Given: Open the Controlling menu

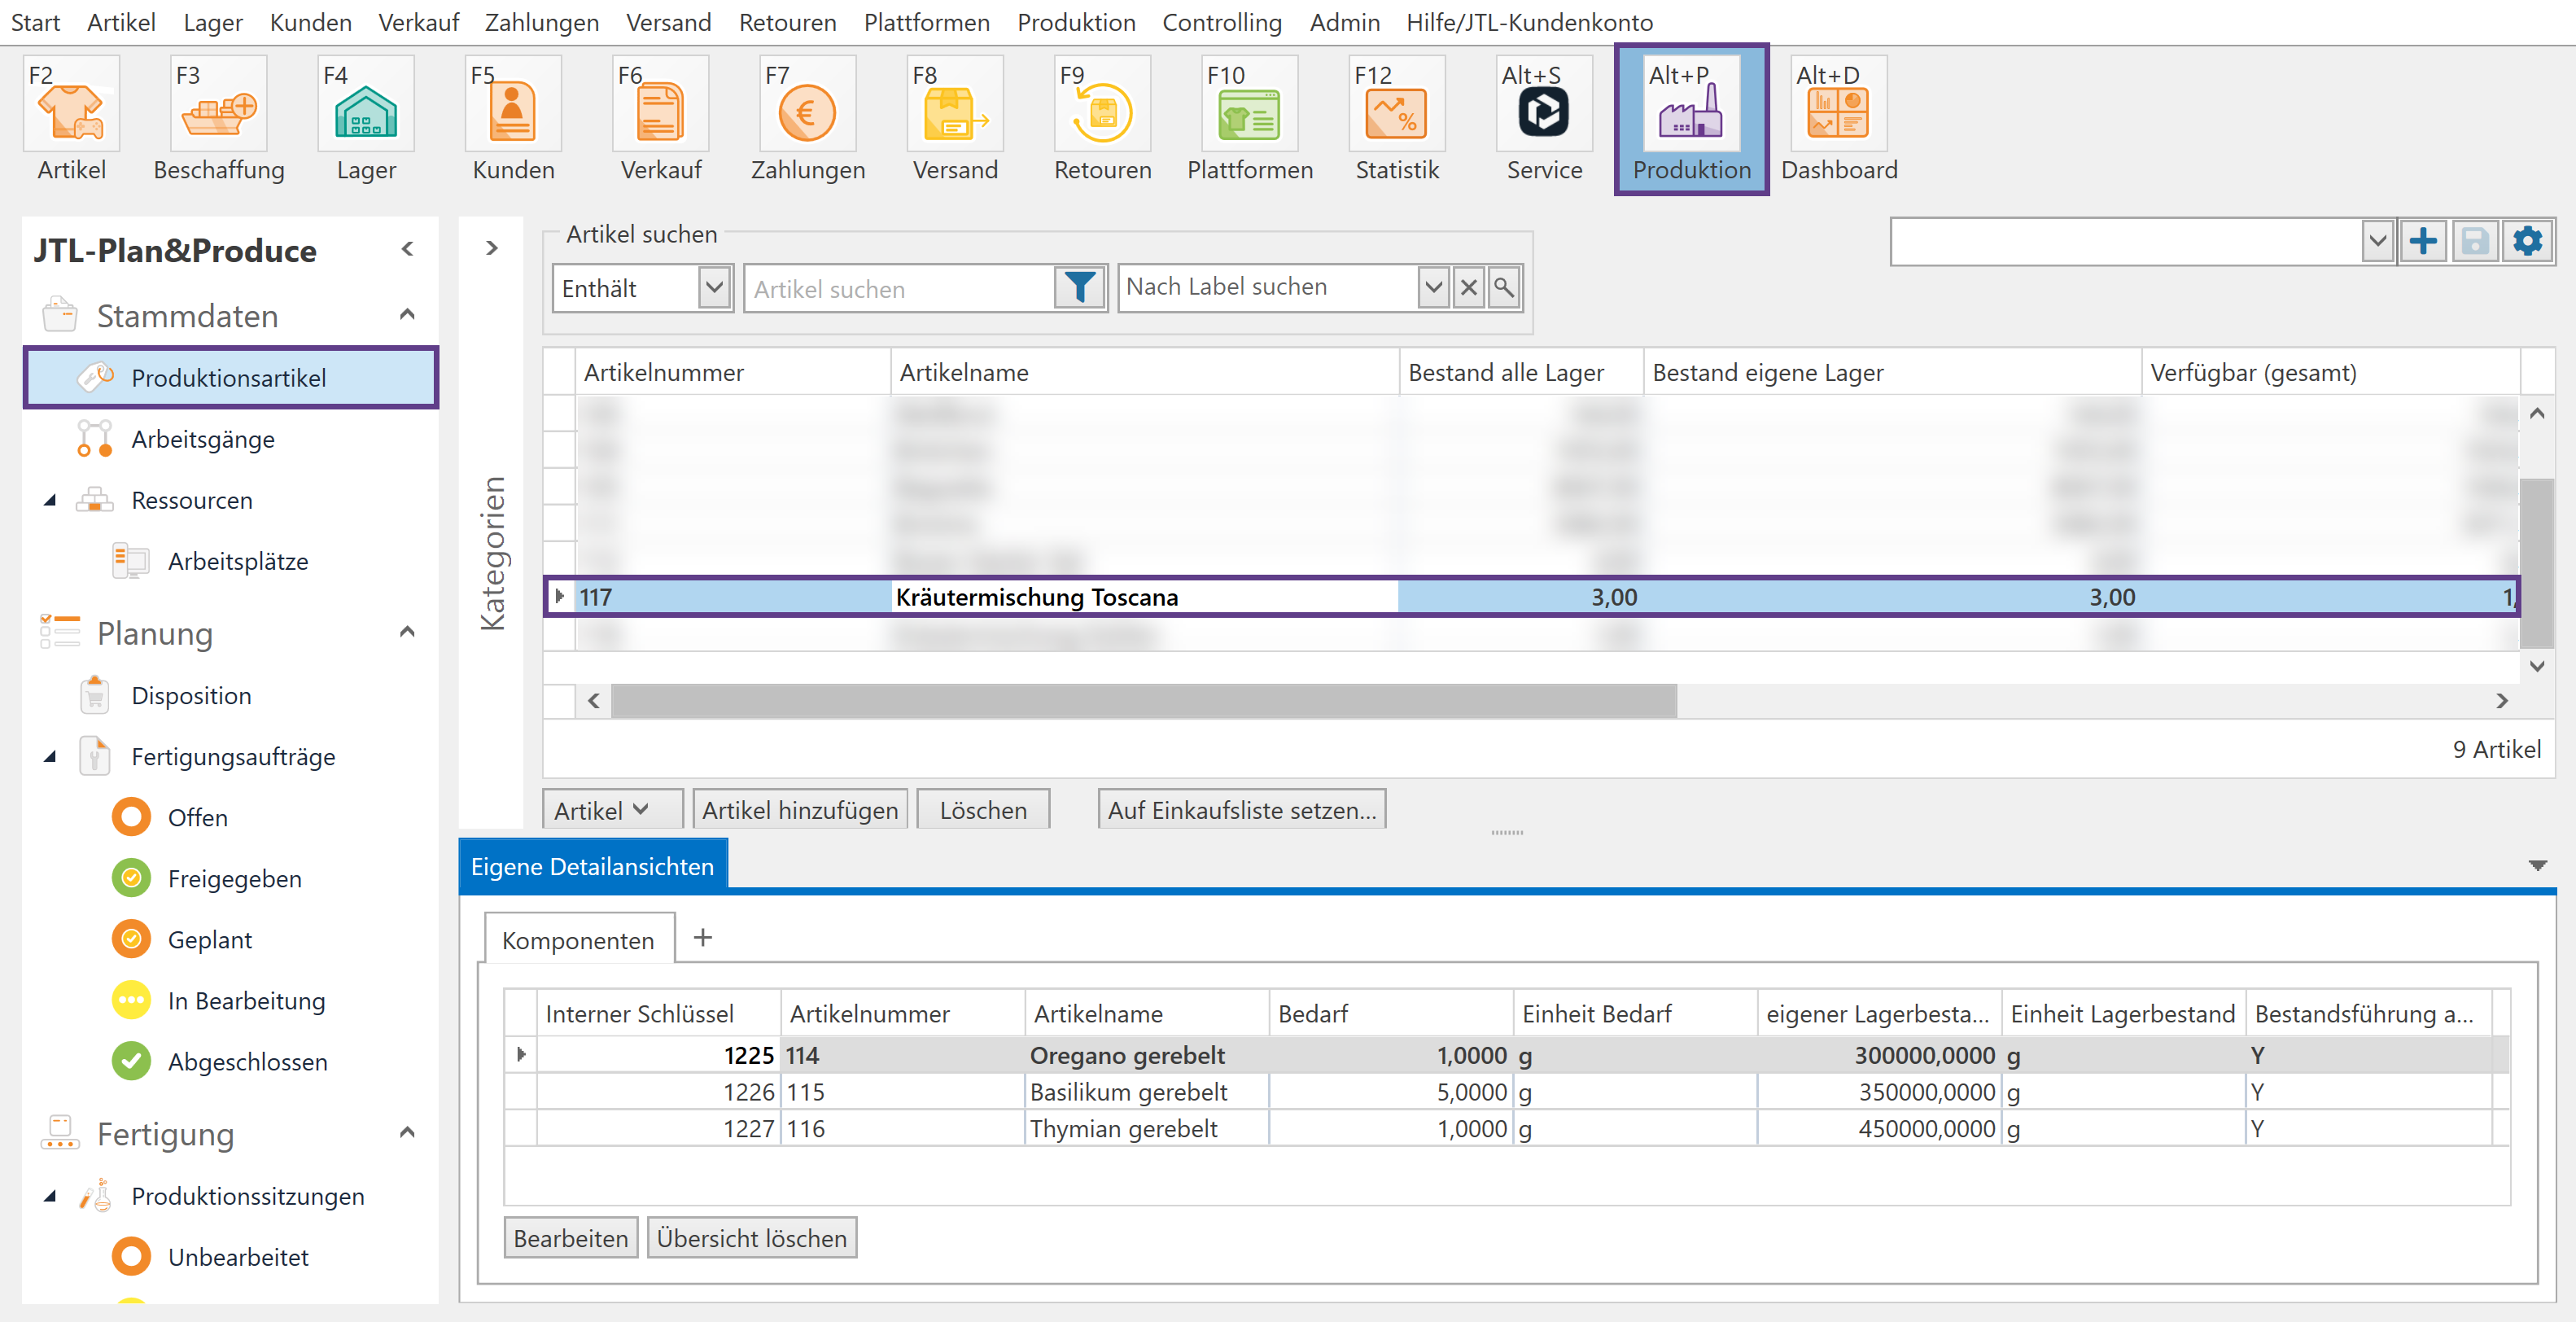Looking at the screenshot, I should point(1221,22).
